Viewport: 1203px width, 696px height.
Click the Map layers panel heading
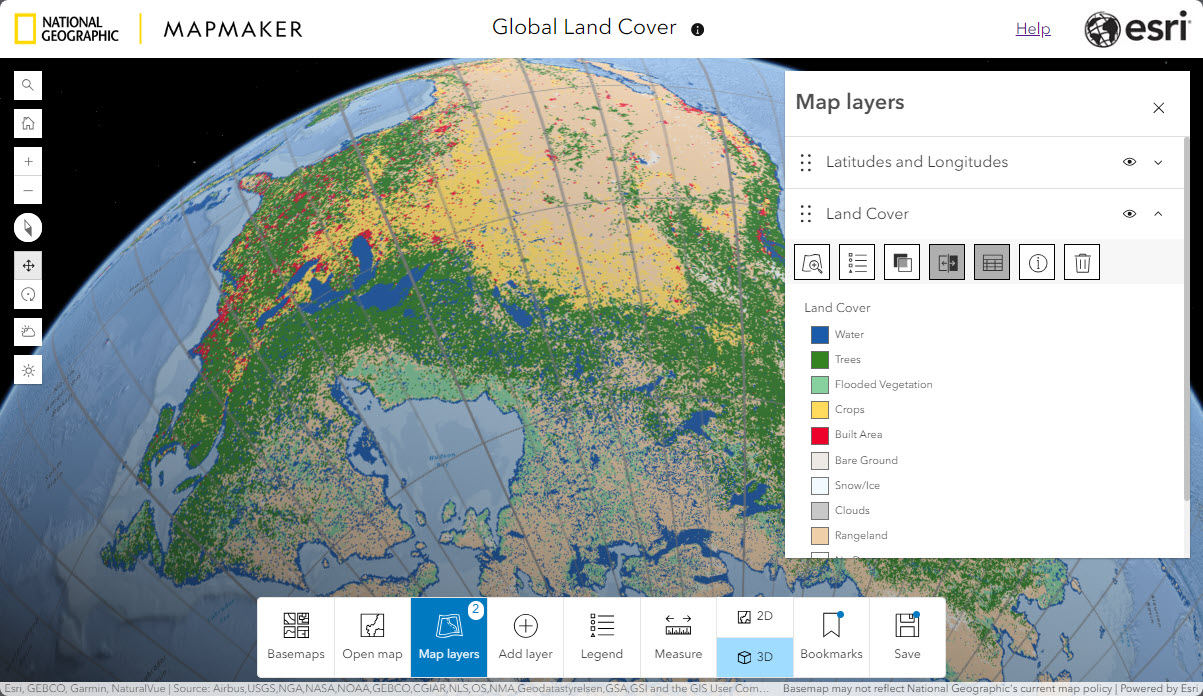coord(850,102)
